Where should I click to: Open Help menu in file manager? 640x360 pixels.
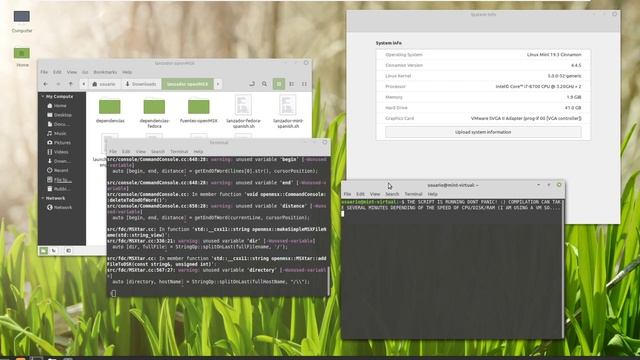tap(127, 72)
